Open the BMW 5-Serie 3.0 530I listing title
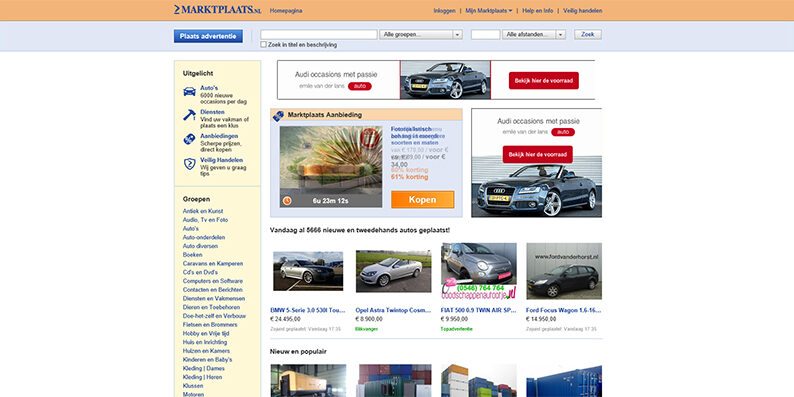 pos(308,310)
